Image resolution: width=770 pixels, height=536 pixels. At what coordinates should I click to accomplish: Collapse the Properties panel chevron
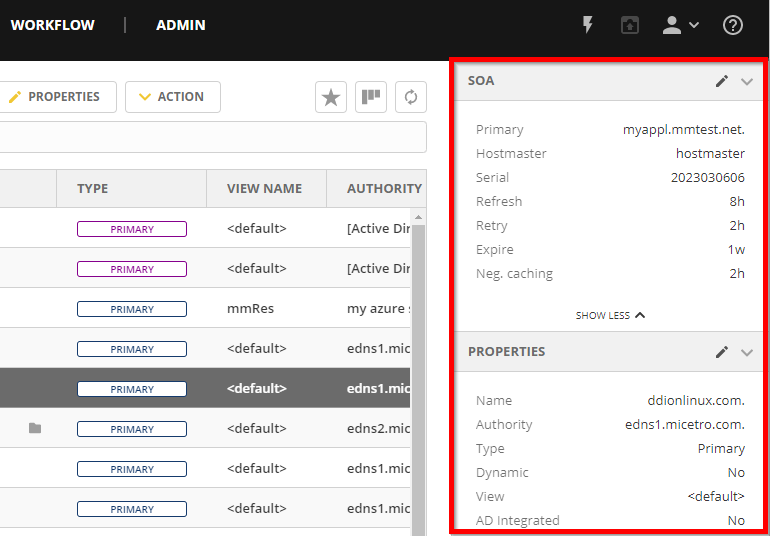[747, 352]
